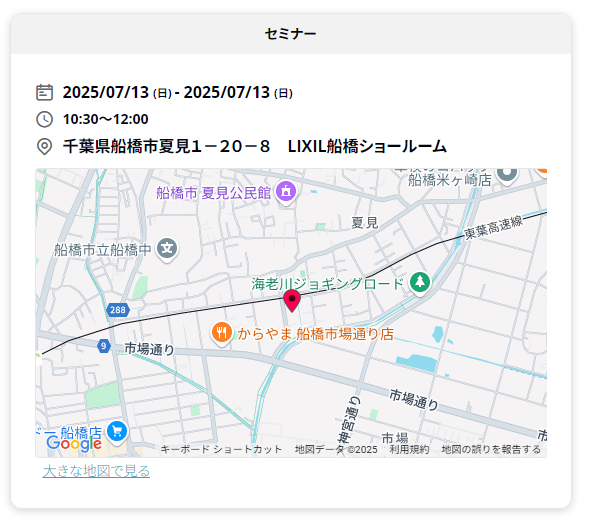Click the Google logo on map
This screenshot has height=522, width=590.
[x=74, y=443]
